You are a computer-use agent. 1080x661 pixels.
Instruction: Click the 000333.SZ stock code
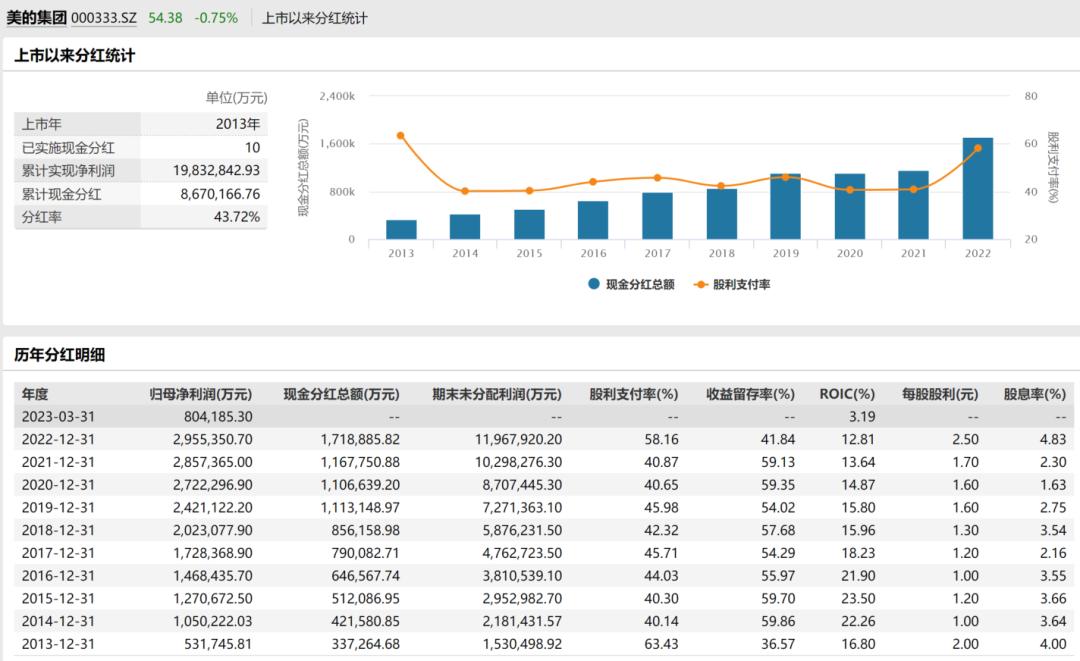[104, 18]
